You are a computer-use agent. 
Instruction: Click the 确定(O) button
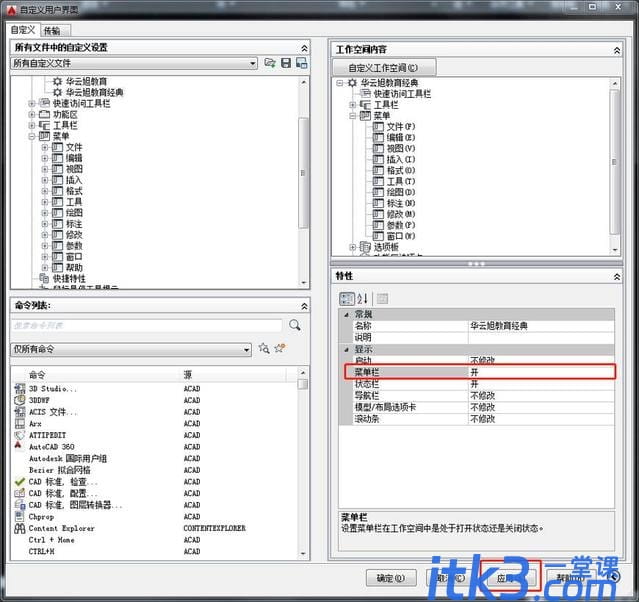point(390,578)
